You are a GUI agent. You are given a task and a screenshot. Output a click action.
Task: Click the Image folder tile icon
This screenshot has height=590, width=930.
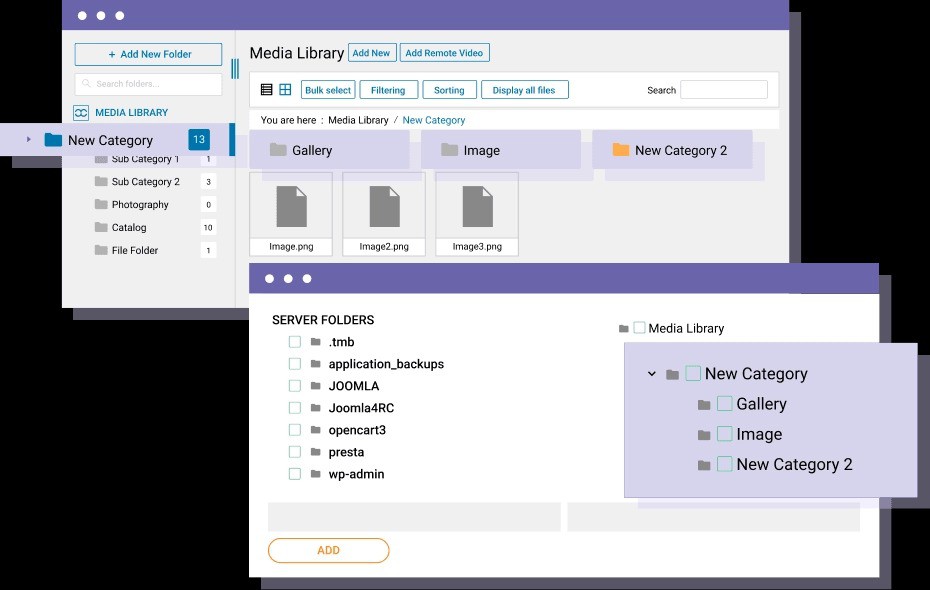[449, 150]
